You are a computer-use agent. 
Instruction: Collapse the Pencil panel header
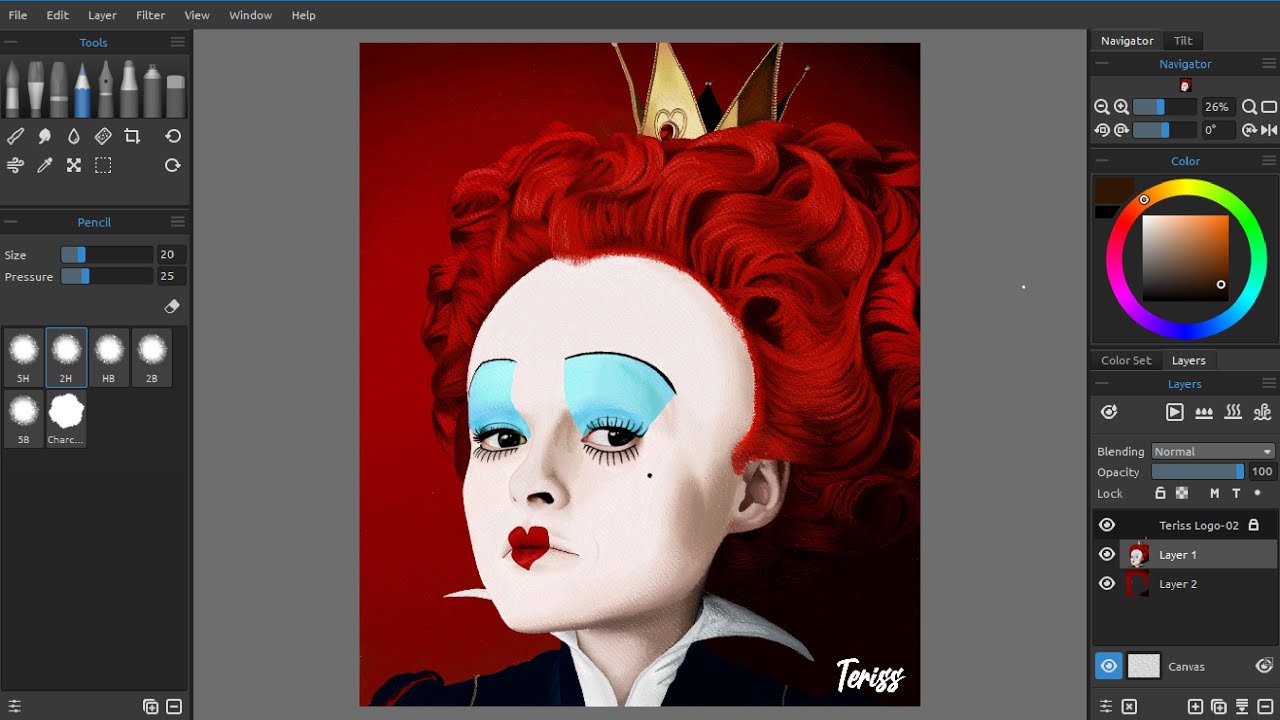pos(10,221)
